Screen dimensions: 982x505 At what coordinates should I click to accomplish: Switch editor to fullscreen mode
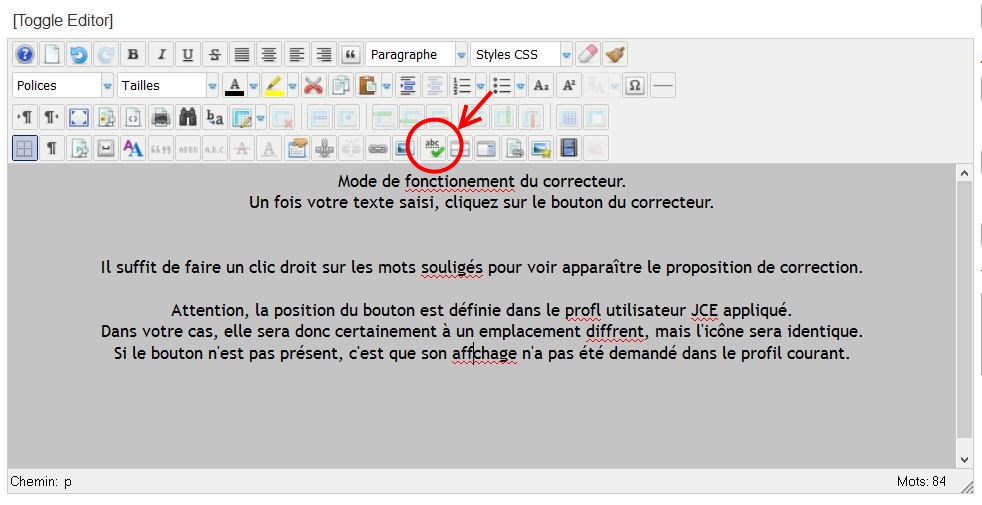(79, 117)
